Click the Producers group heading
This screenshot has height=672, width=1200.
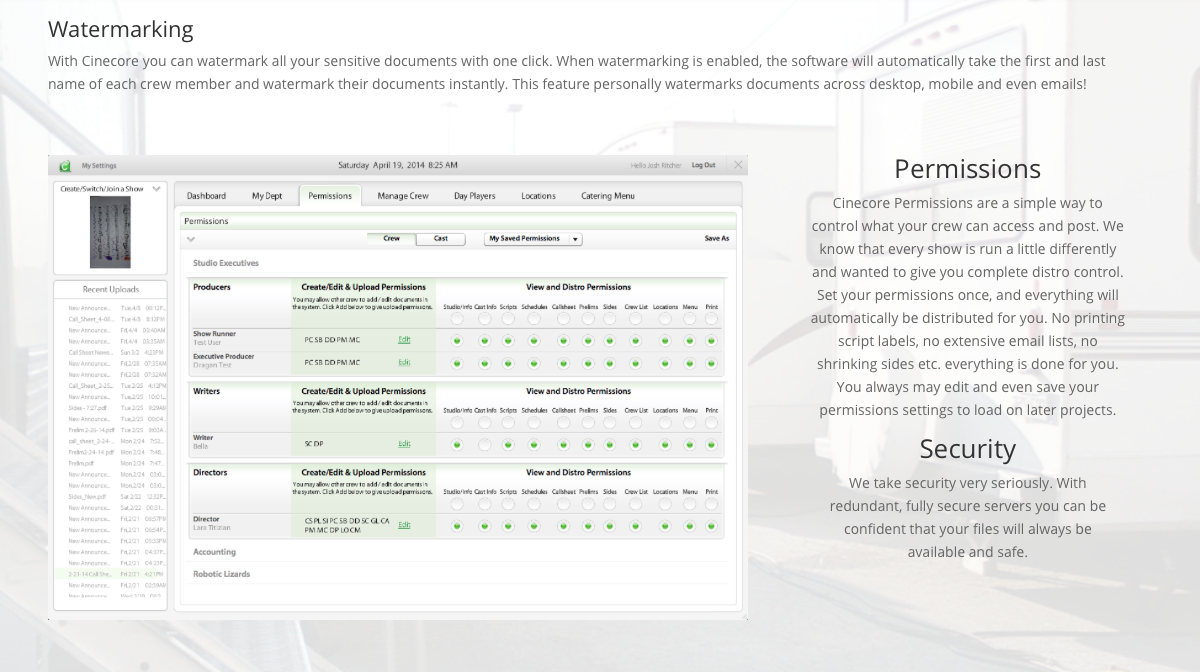pyautogui.click(x=212, y=287)
